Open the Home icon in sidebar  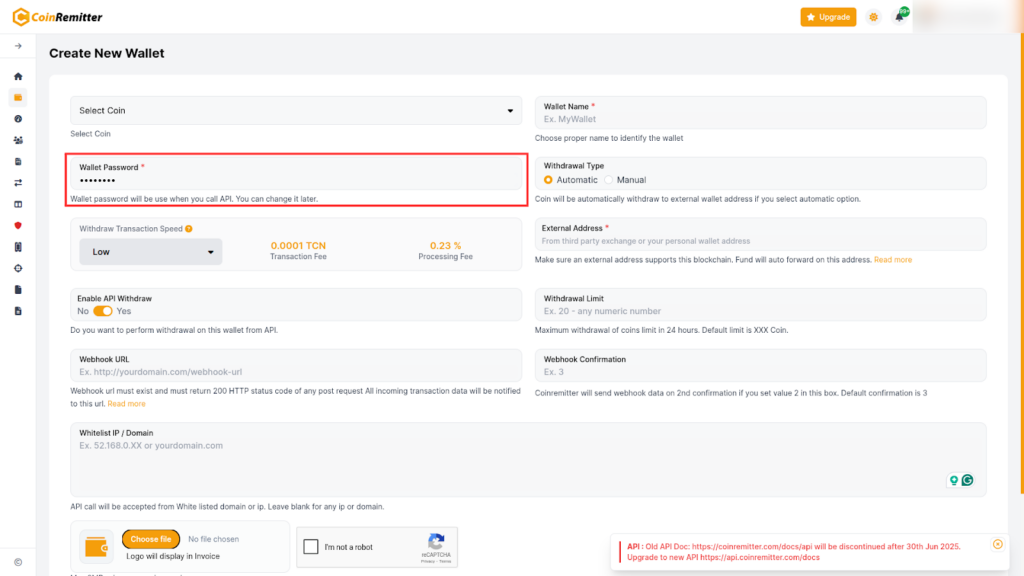[18, 76]
